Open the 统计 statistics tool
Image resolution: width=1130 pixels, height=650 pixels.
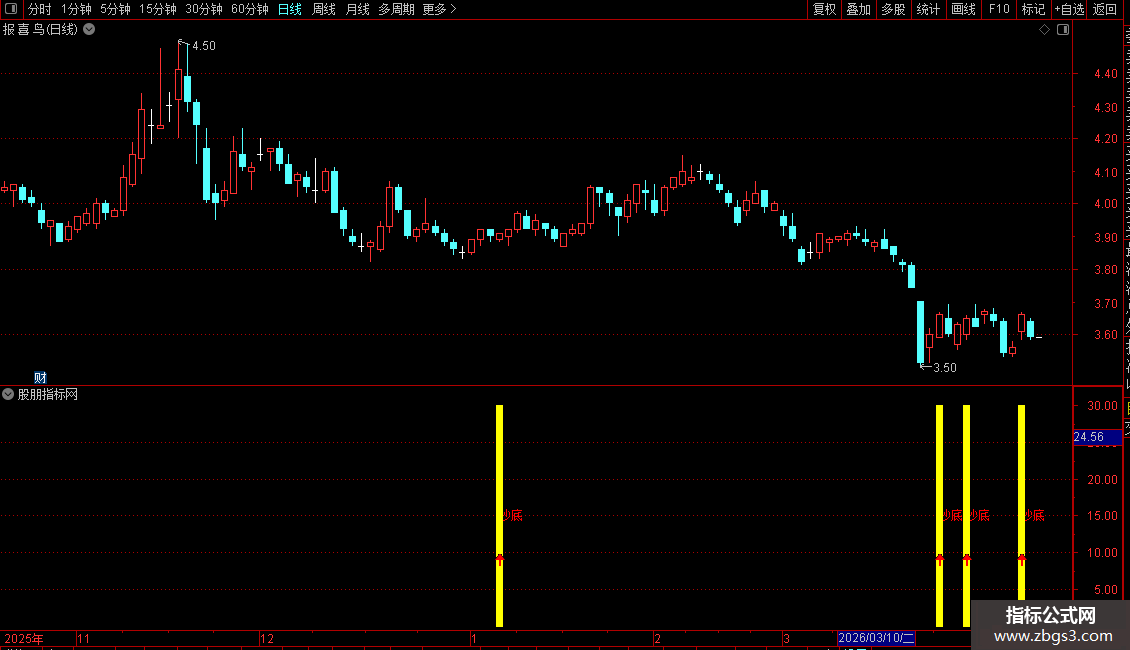[927, 9]
